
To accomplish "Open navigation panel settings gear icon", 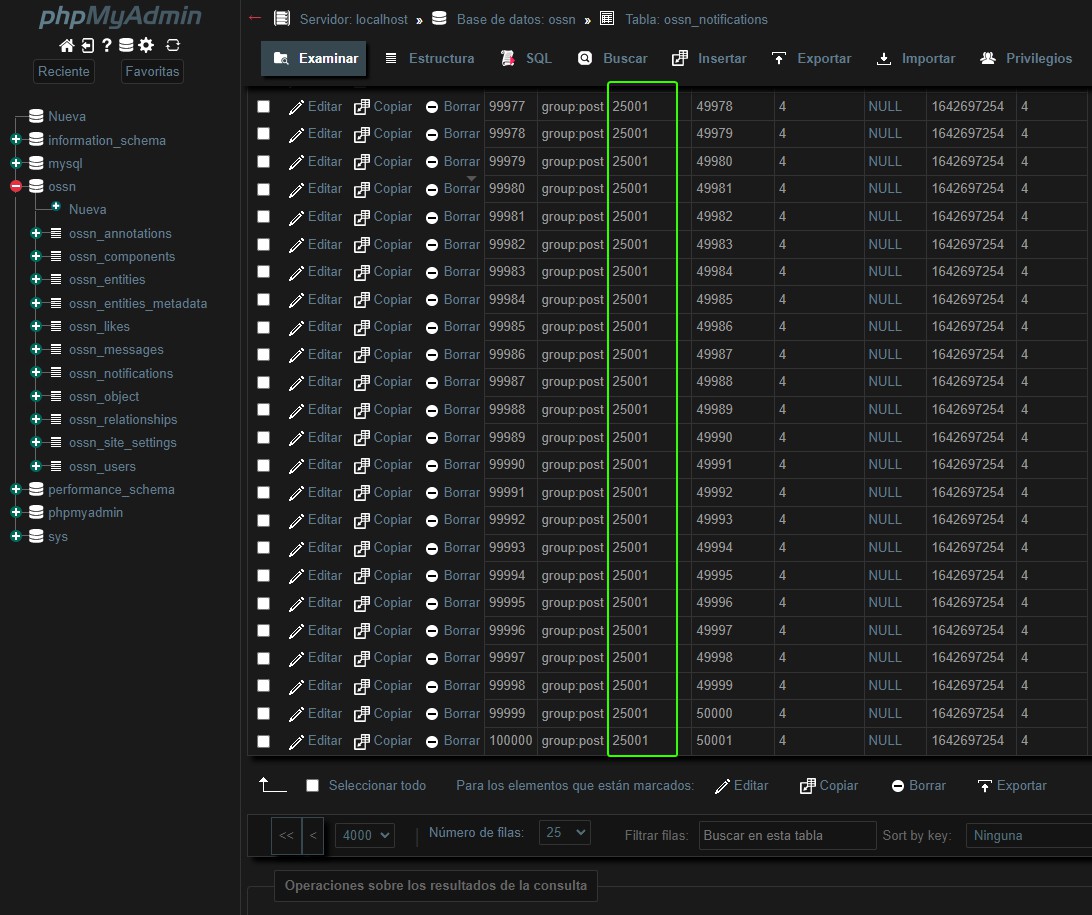I will (146, 45).
